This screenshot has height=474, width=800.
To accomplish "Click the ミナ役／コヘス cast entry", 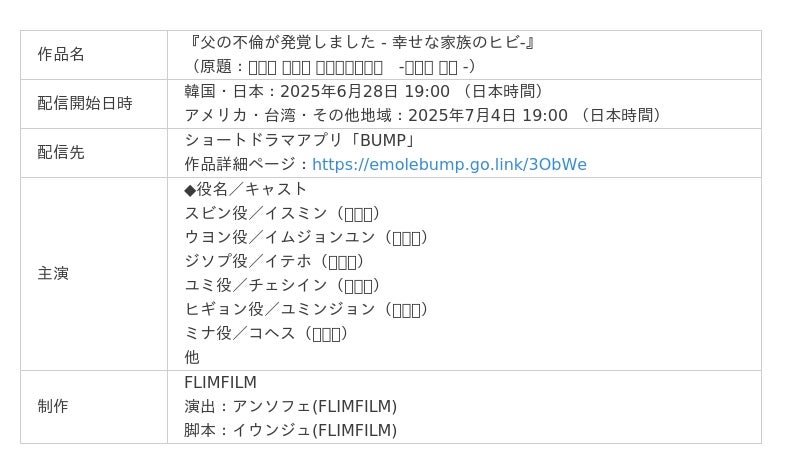I will [x=266, y=333].
